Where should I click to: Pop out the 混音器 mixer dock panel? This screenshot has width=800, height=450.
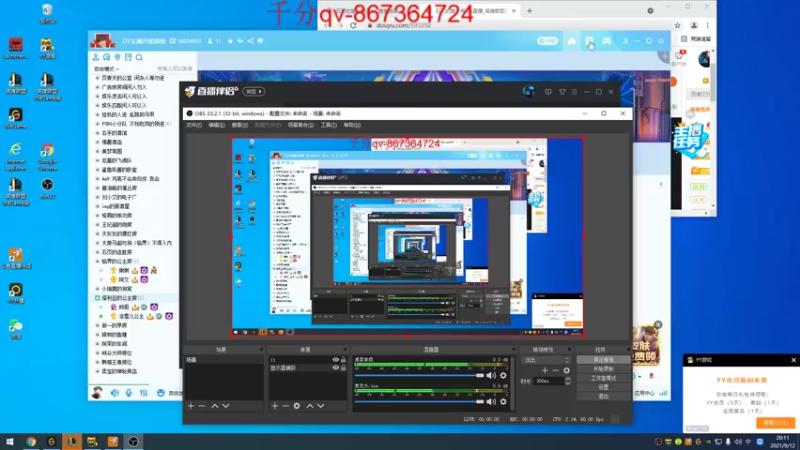pyautogui.click(x=513, y=349)
